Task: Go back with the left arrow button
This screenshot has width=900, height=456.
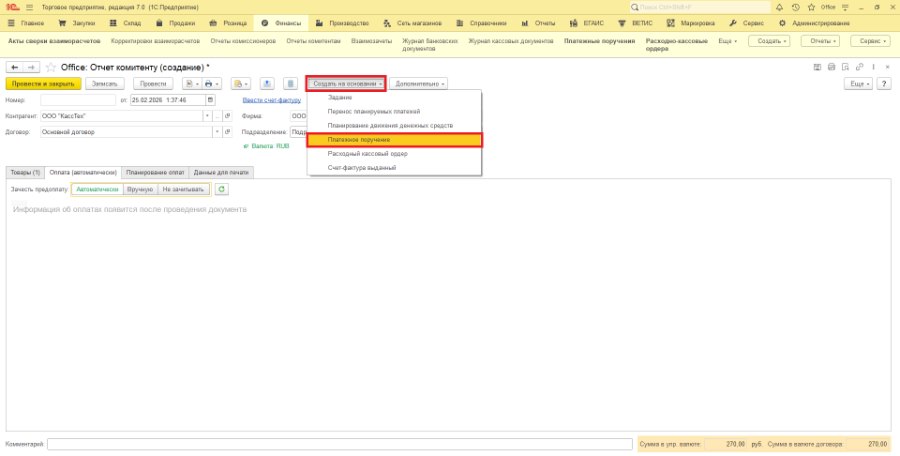Action: (15, 67)
